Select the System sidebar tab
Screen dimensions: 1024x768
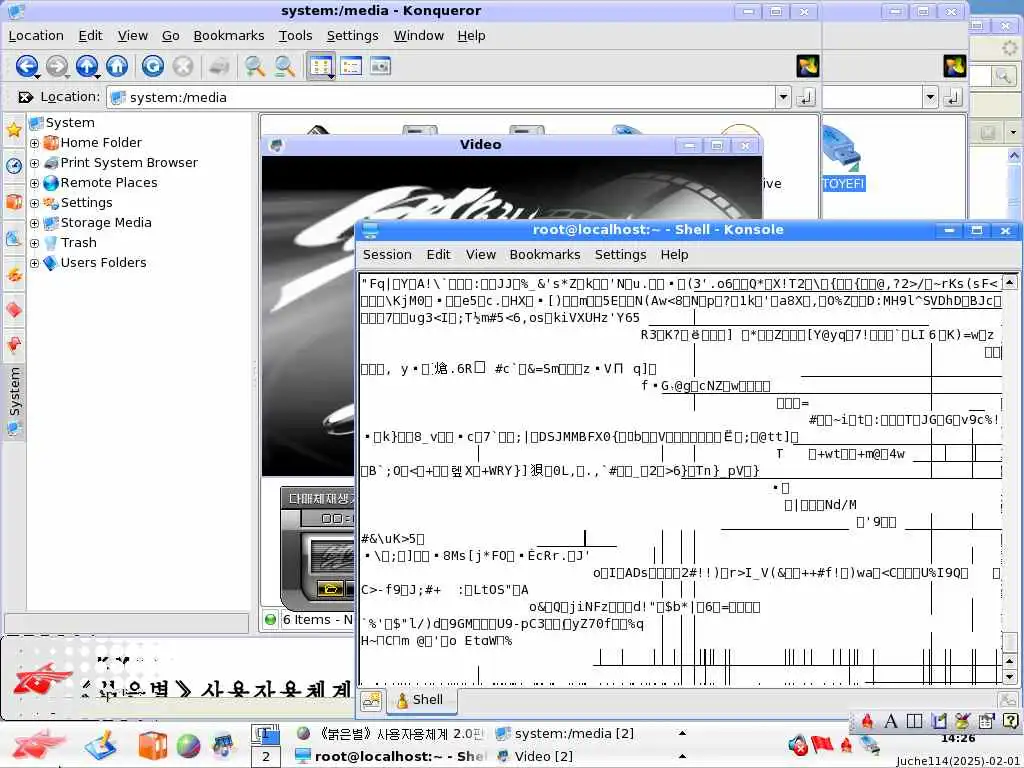pyautogui.click(x=14, y=400)
